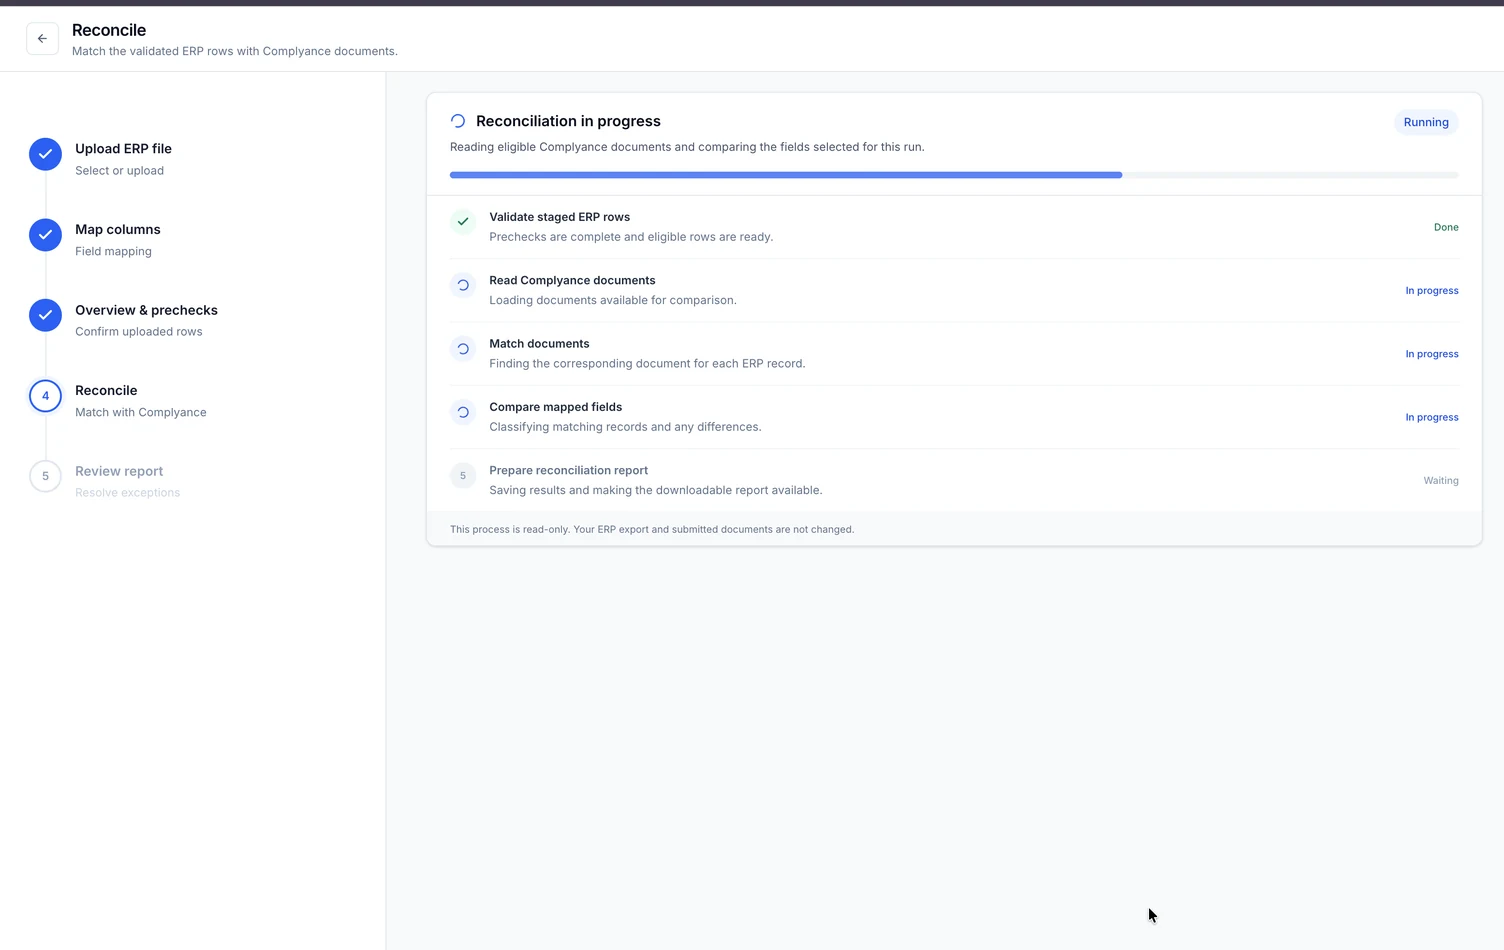Click the green check icon for Validate staged ERP rows
The height and width of the screenshot is (950, 1504).
(x=463, y=222)
